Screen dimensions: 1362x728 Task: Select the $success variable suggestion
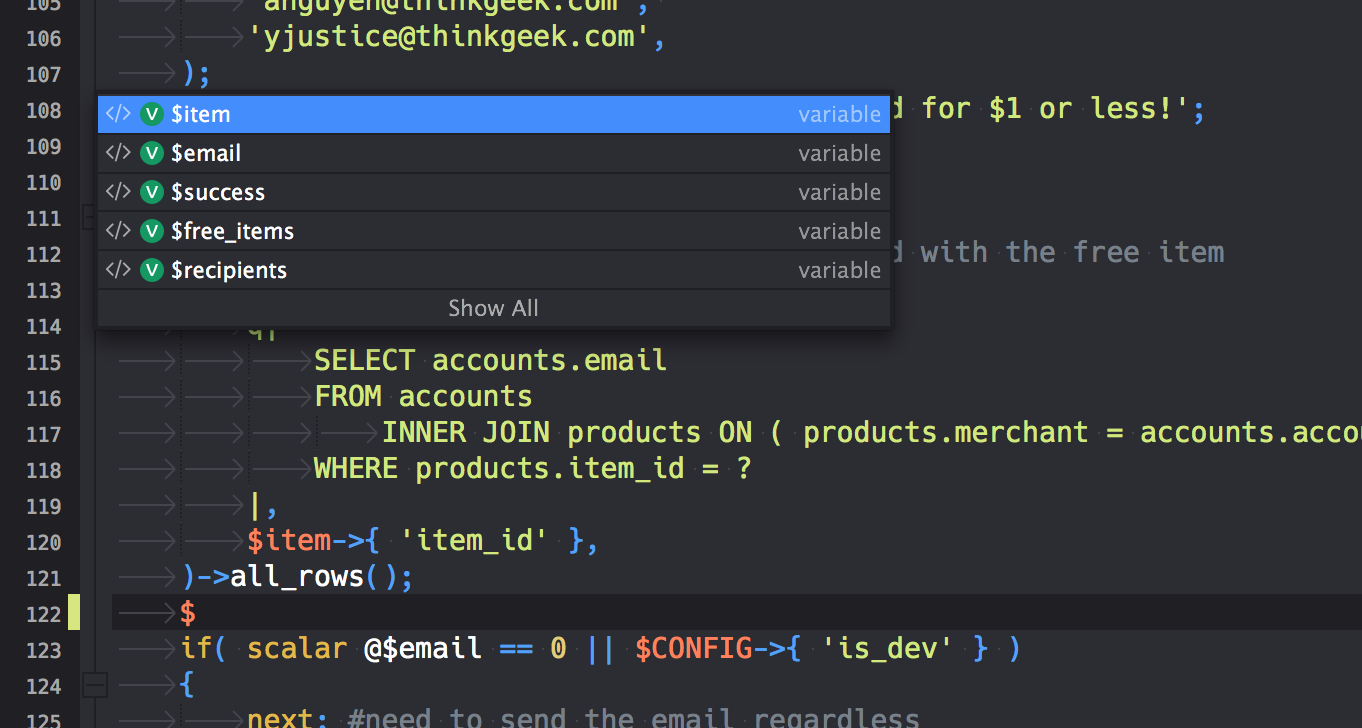click(x=400, y=191)
